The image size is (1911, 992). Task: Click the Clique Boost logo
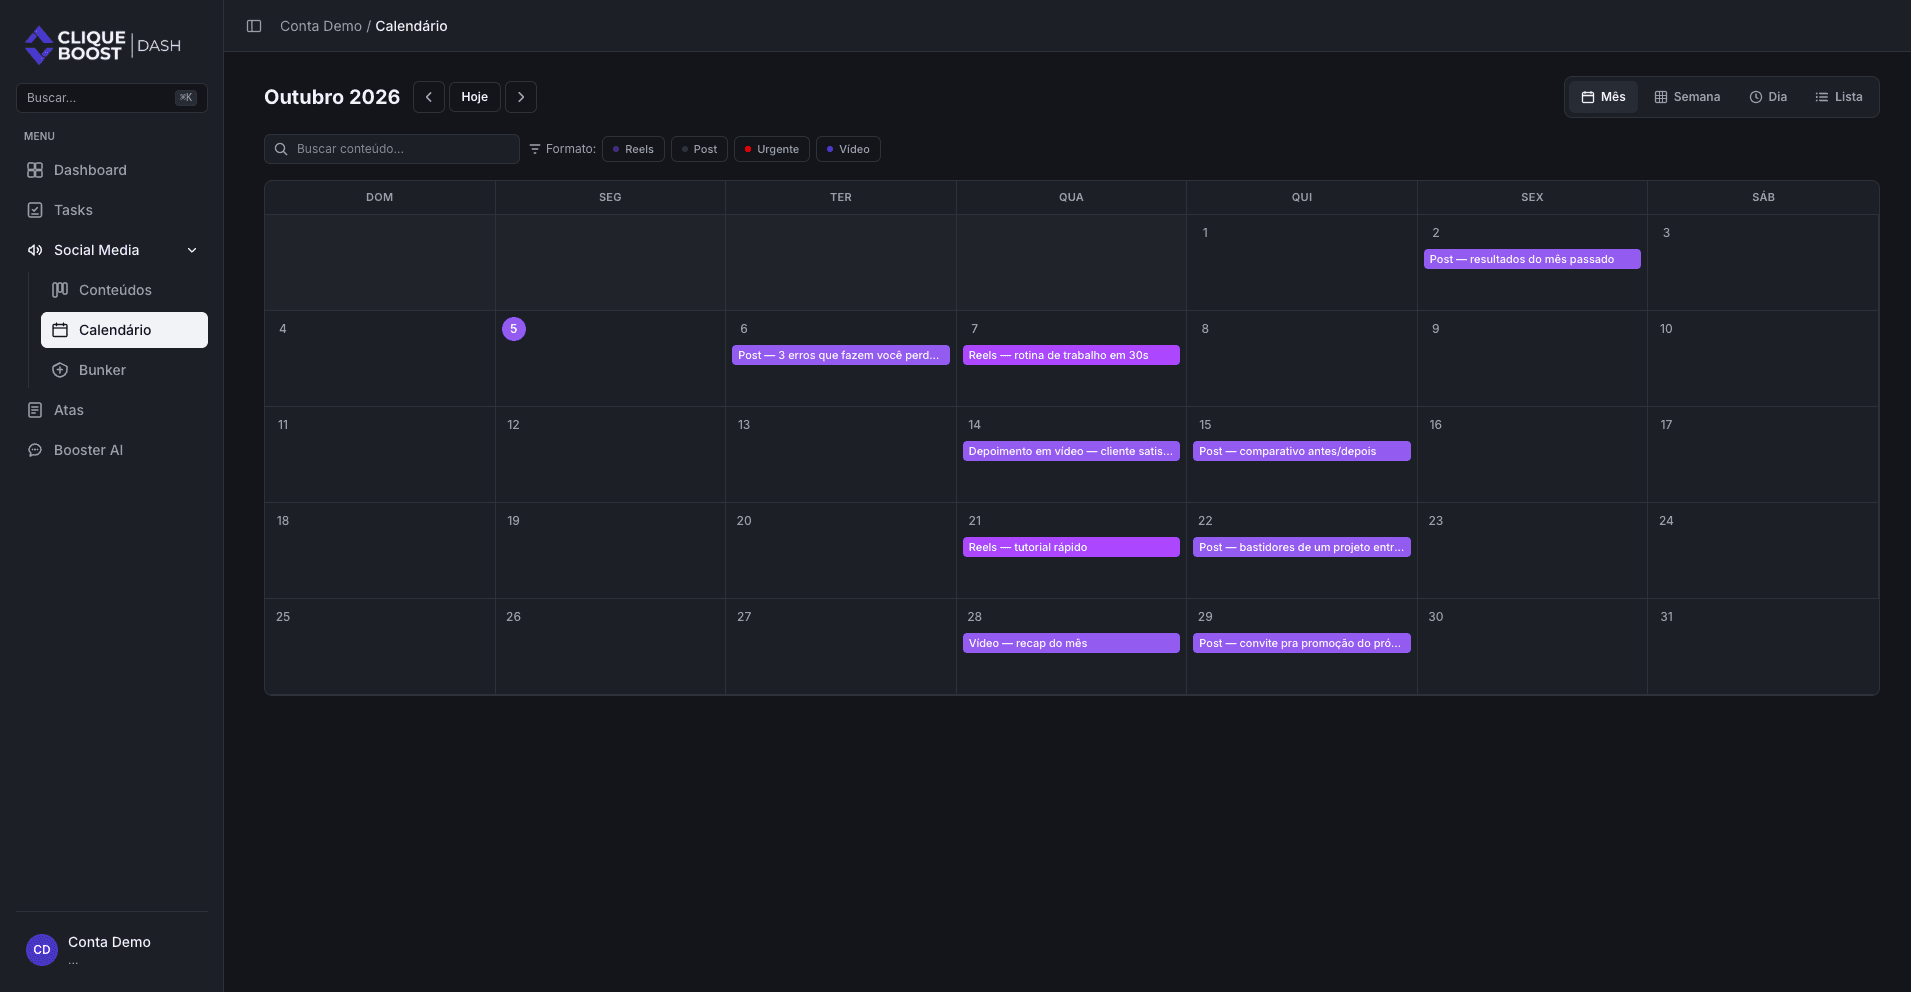coord(102,45)
